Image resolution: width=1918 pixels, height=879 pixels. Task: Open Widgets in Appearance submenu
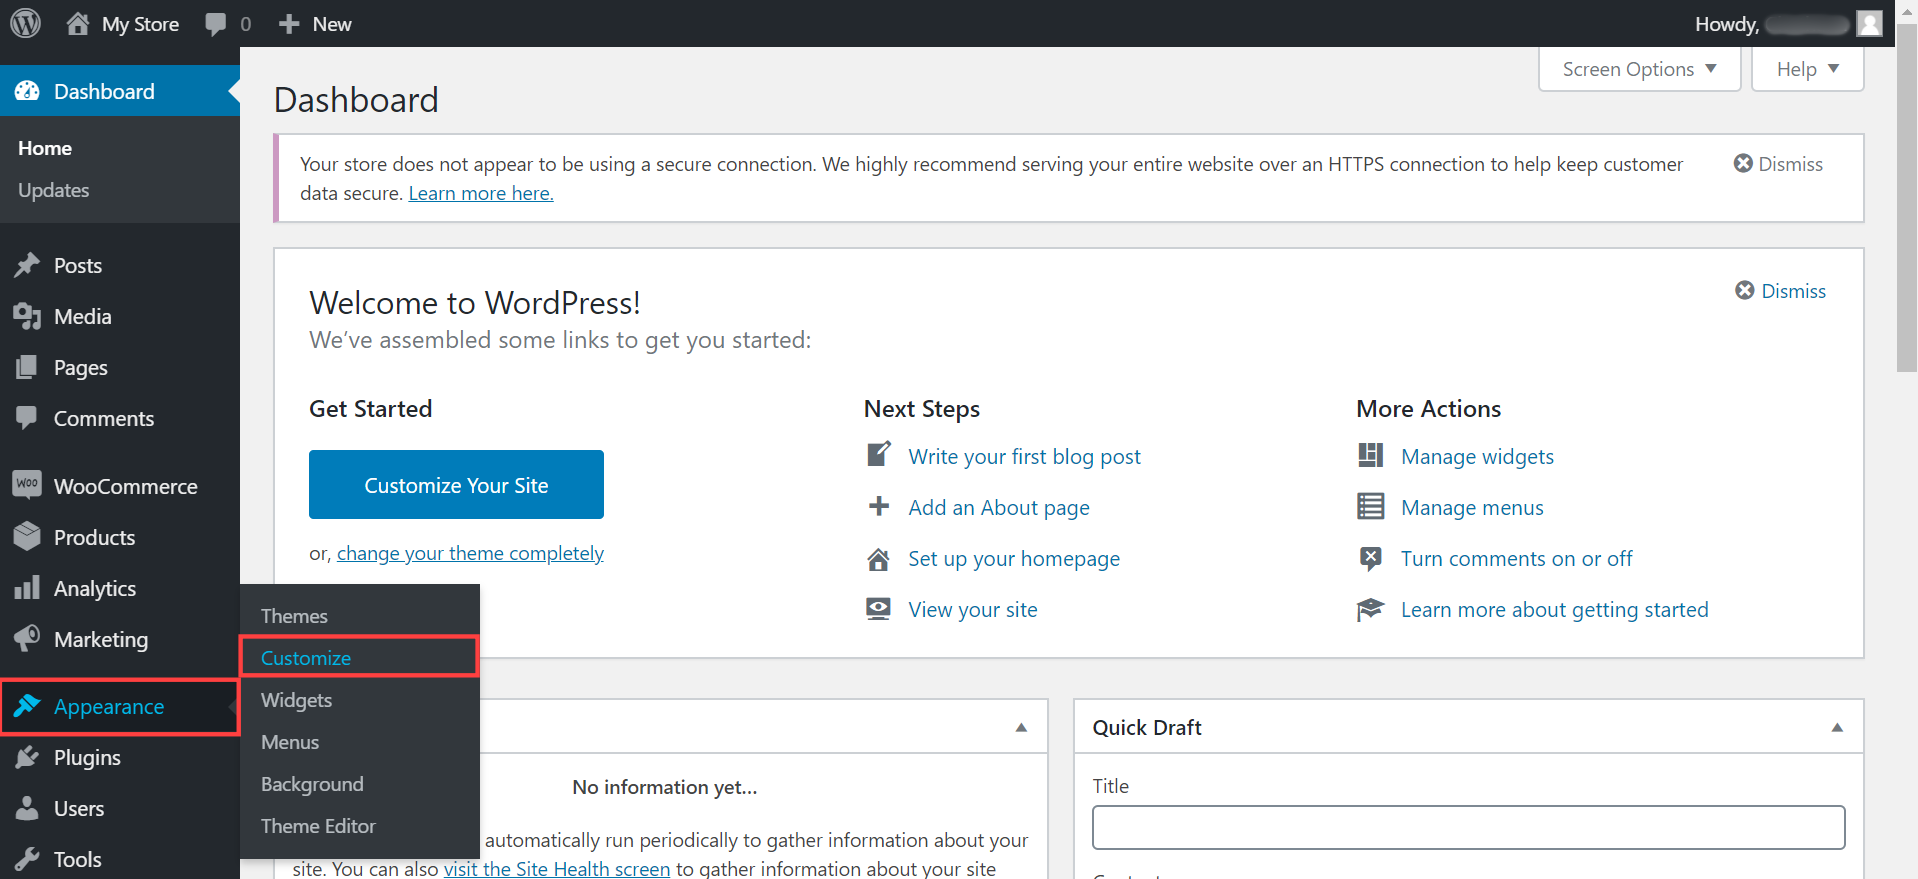pos(296,700)
